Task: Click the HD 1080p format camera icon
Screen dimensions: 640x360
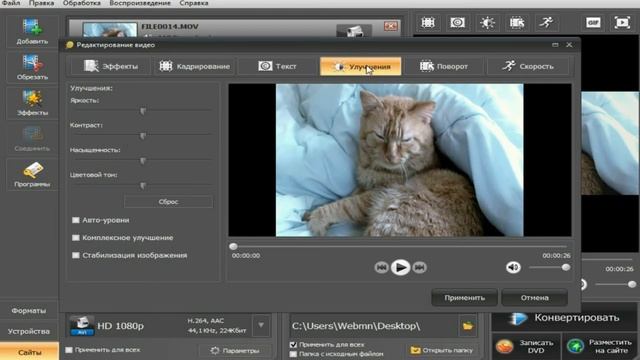Action: [x=81, y=325]
